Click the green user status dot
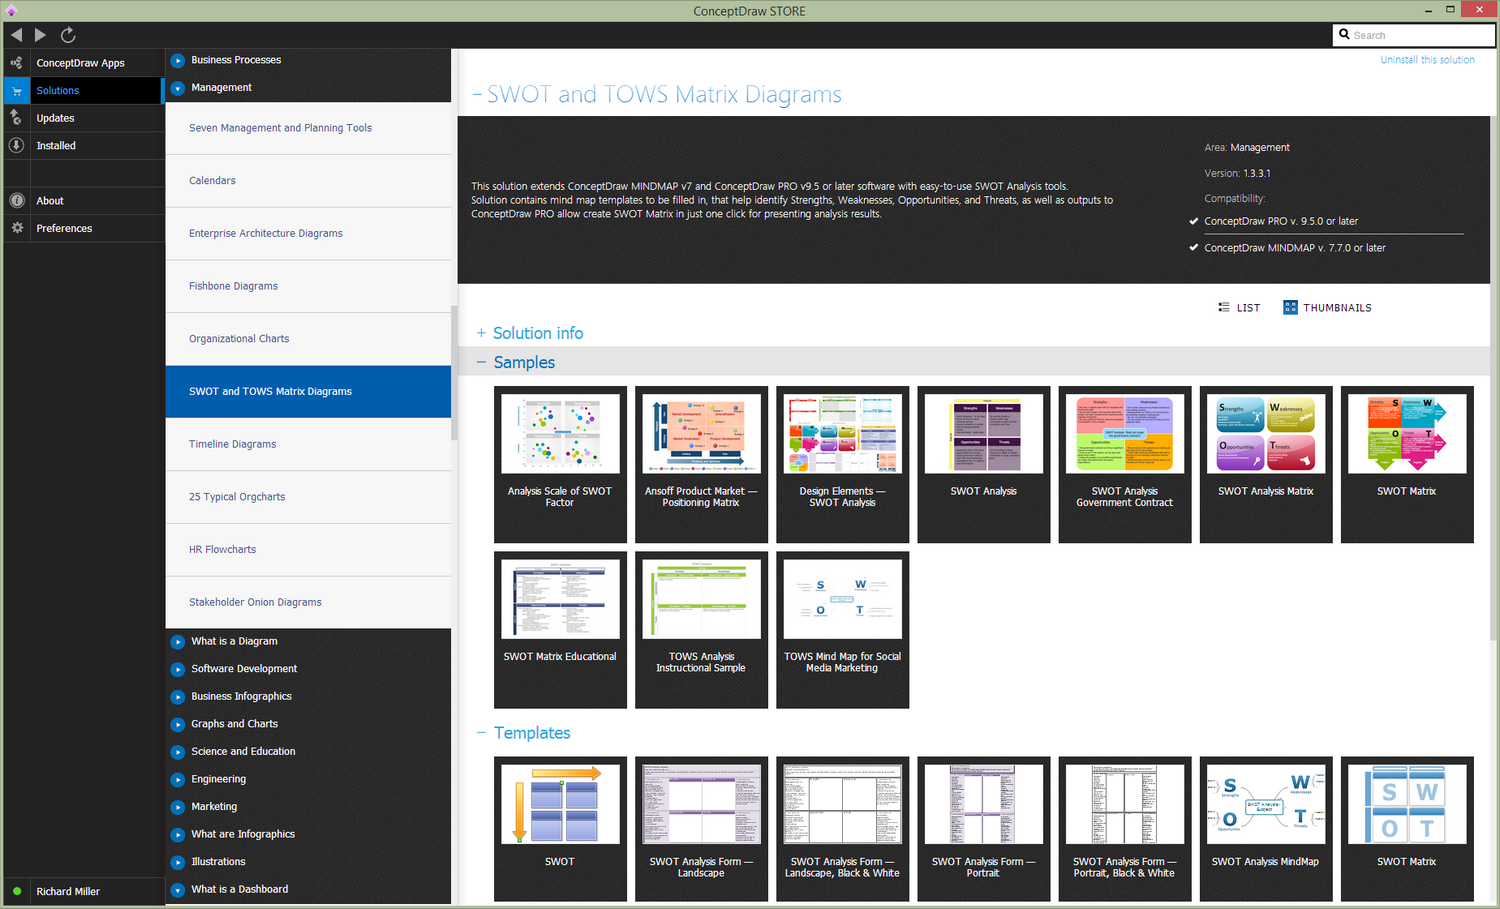Viewport: 1500px width, 909px height. pos(17,891)
